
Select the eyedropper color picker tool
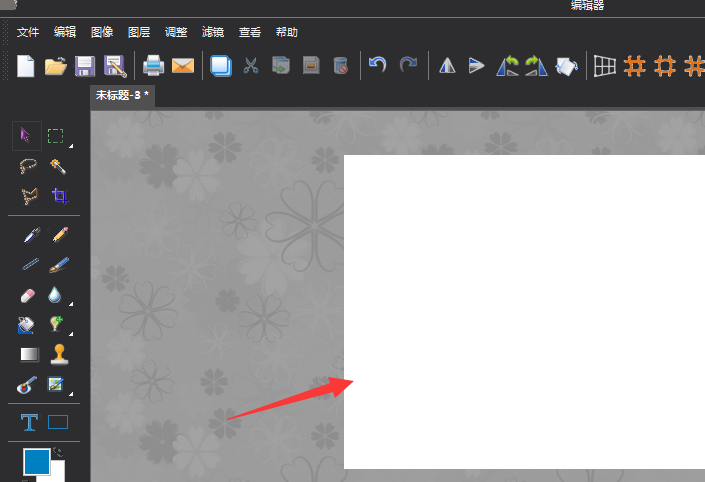coord(31,235)
